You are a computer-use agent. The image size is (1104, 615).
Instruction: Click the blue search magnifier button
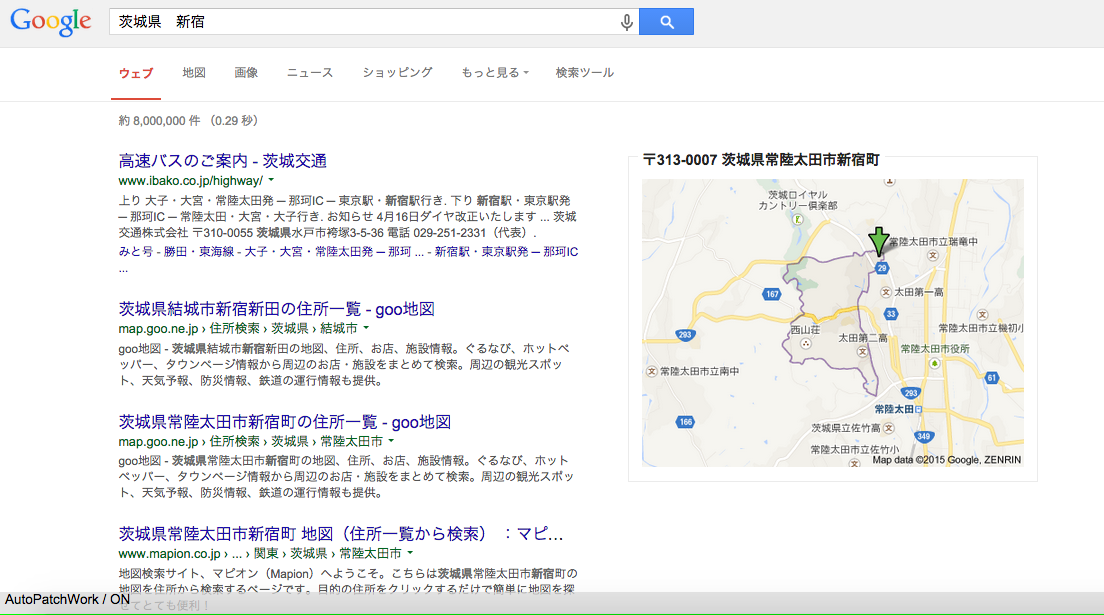coord(666,22)
